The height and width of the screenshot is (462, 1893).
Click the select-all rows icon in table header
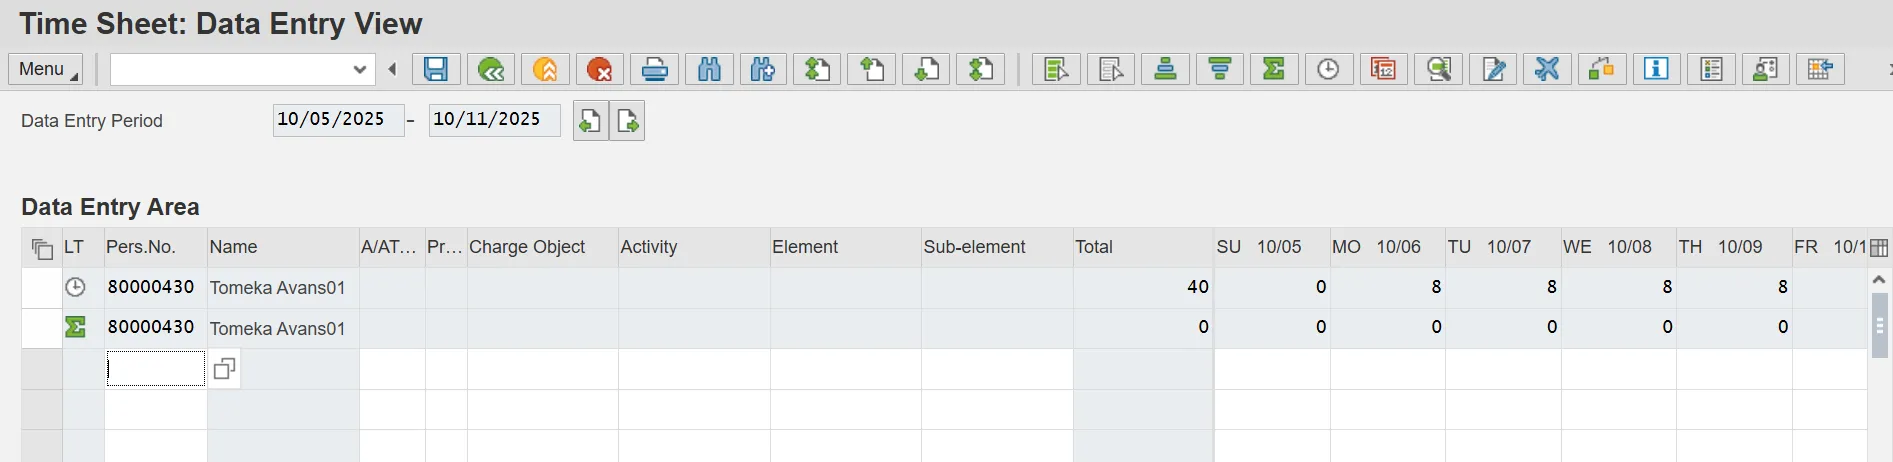pos(42,248)
